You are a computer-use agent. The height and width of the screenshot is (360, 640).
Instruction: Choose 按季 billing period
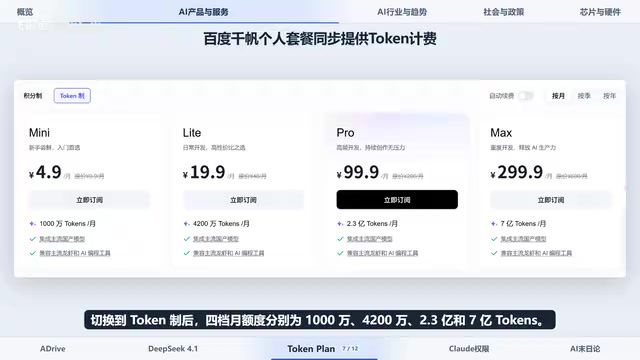(x=584, y=96)
